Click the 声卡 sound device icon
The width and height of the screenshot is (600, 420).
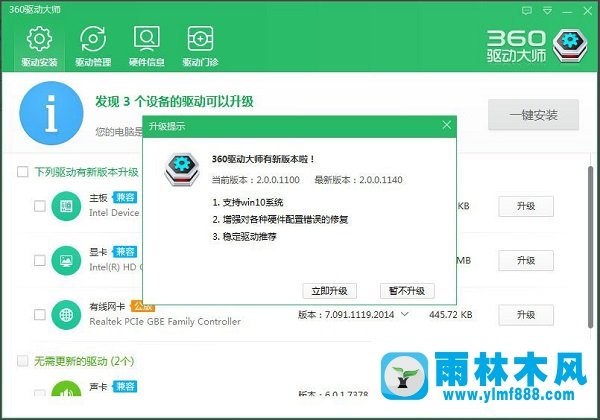66,389
